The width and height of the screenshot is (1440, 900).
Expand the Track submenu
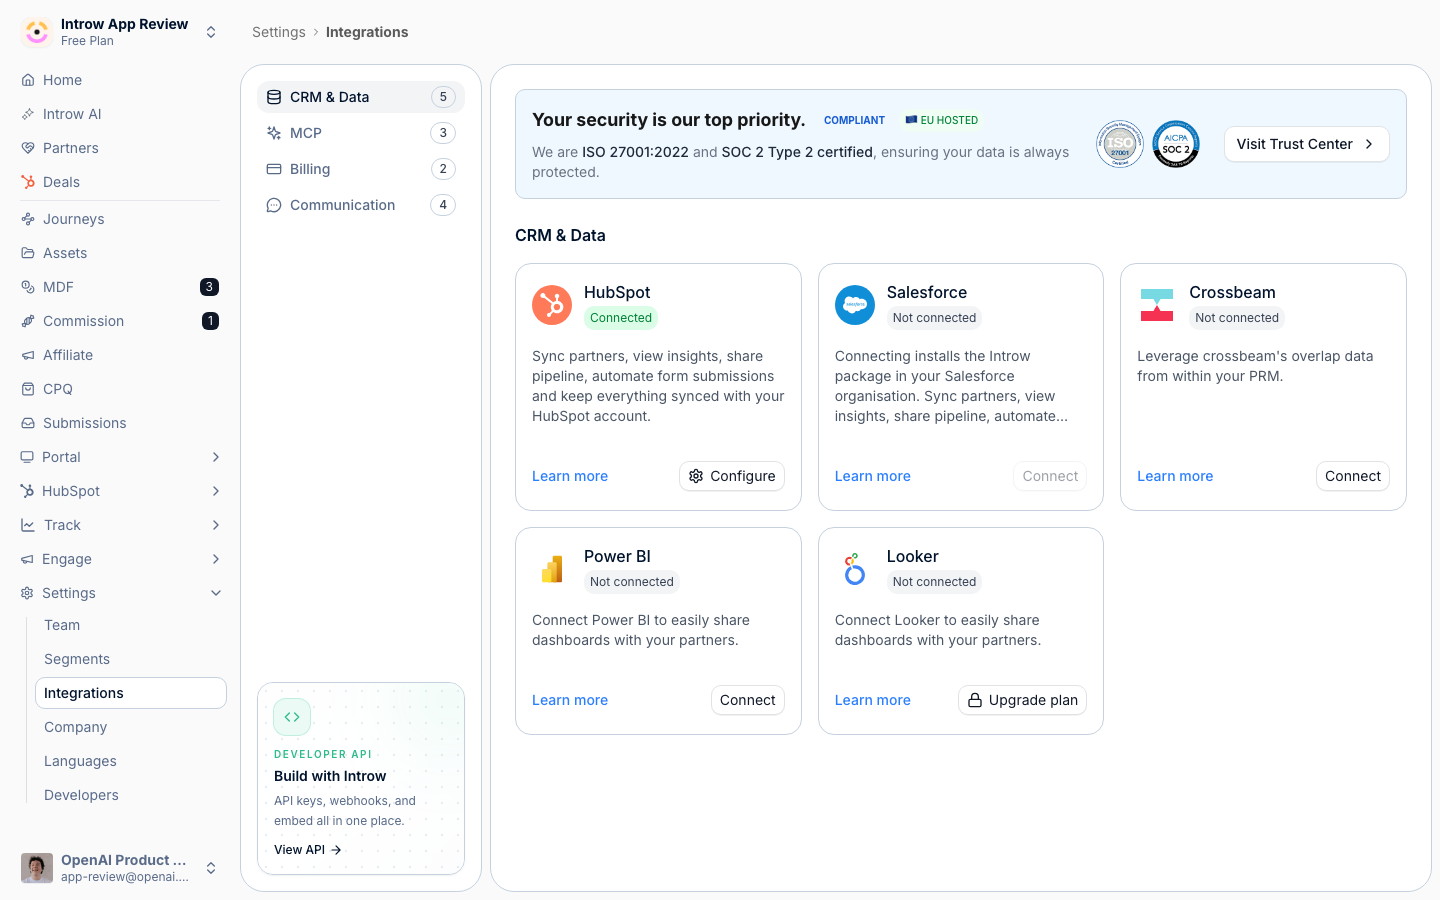click(216, 525)
